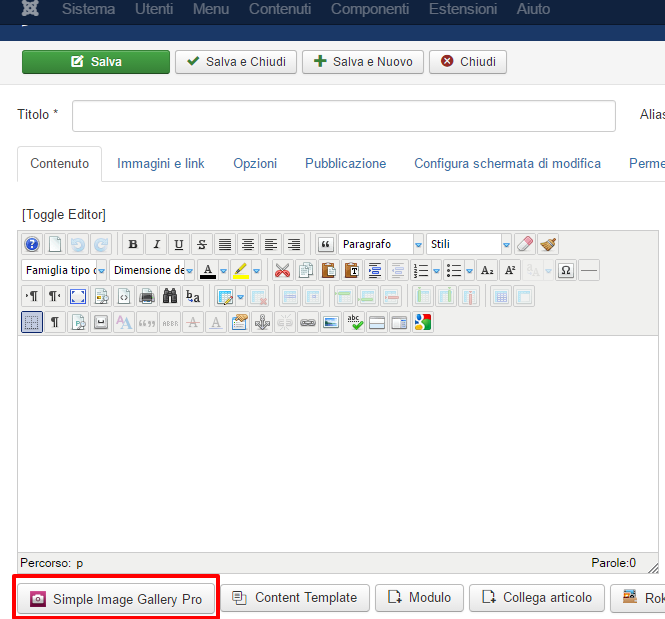Expand the numbered list style arrow

point(436,270)
